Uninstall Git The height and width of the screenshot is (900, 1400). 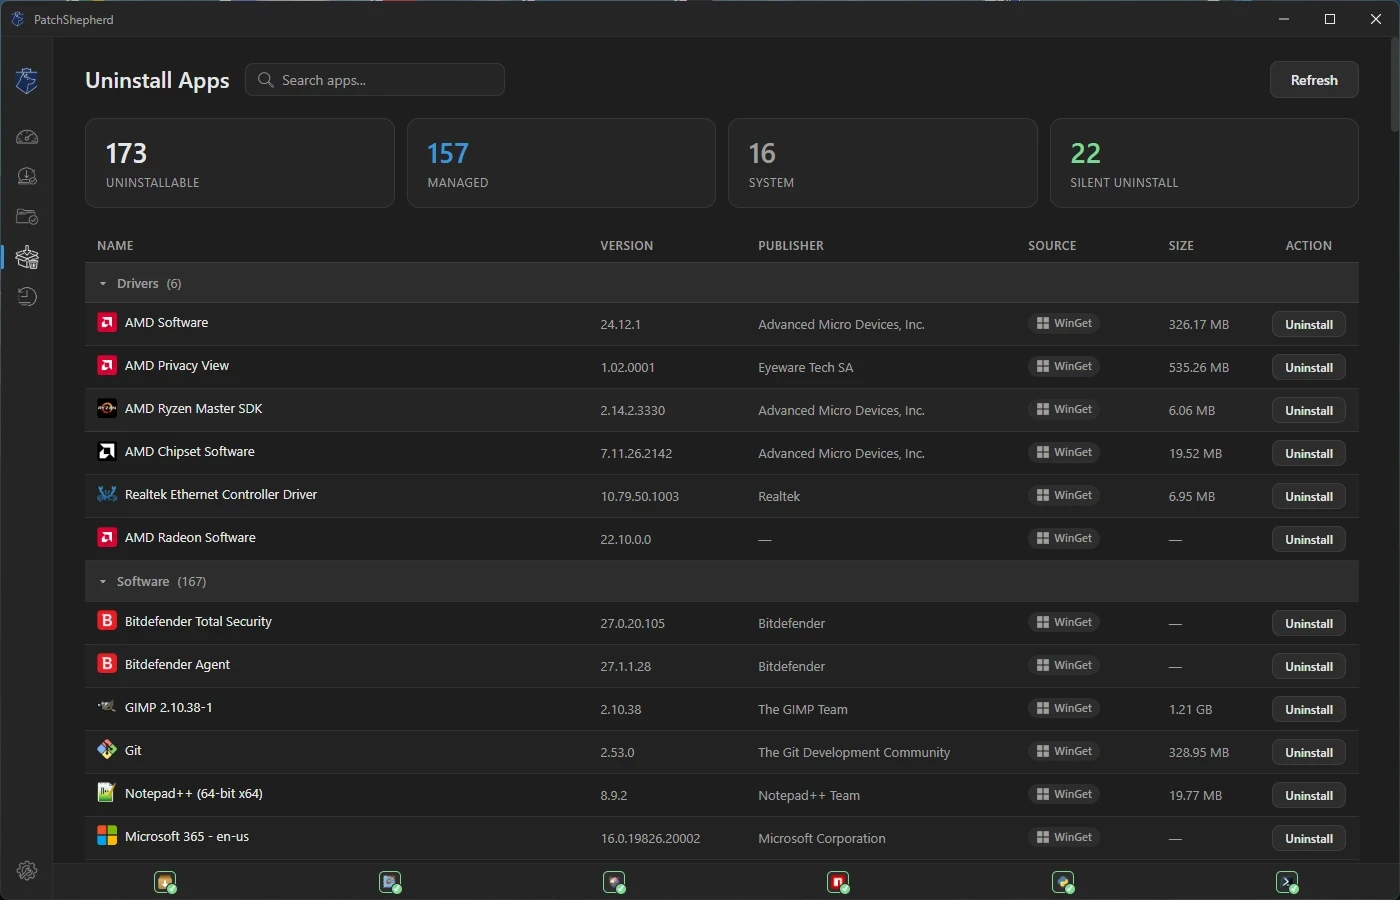click(x=1309, y=753)
